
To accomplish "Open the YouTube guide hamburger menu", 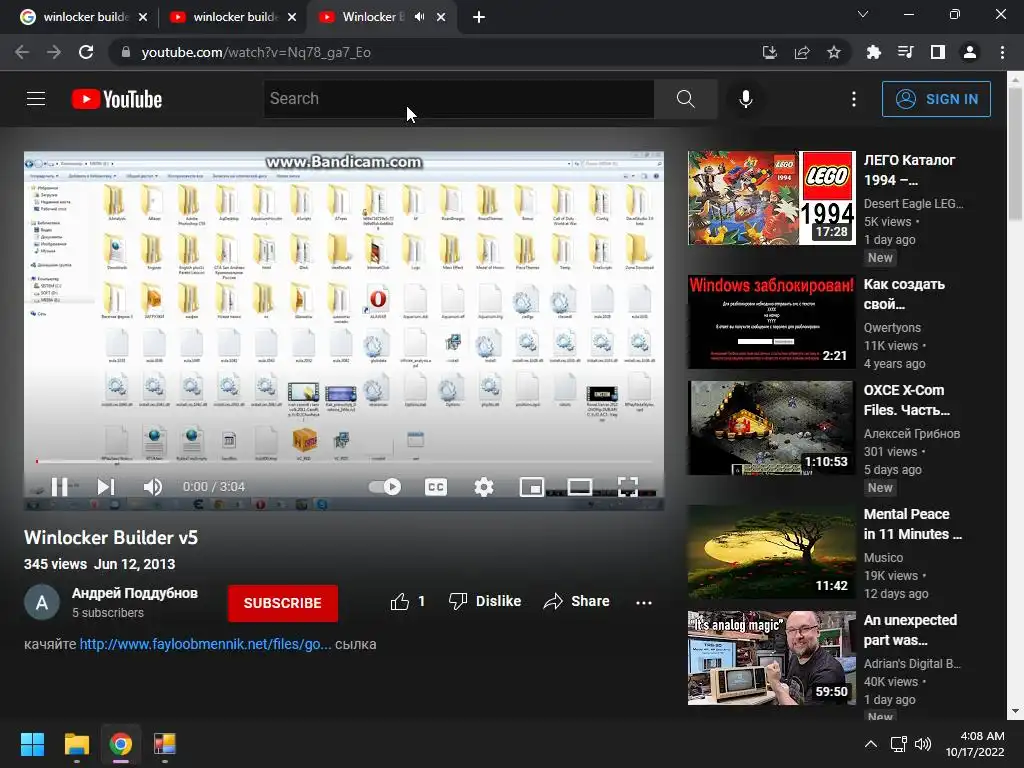I will point(36,99).
